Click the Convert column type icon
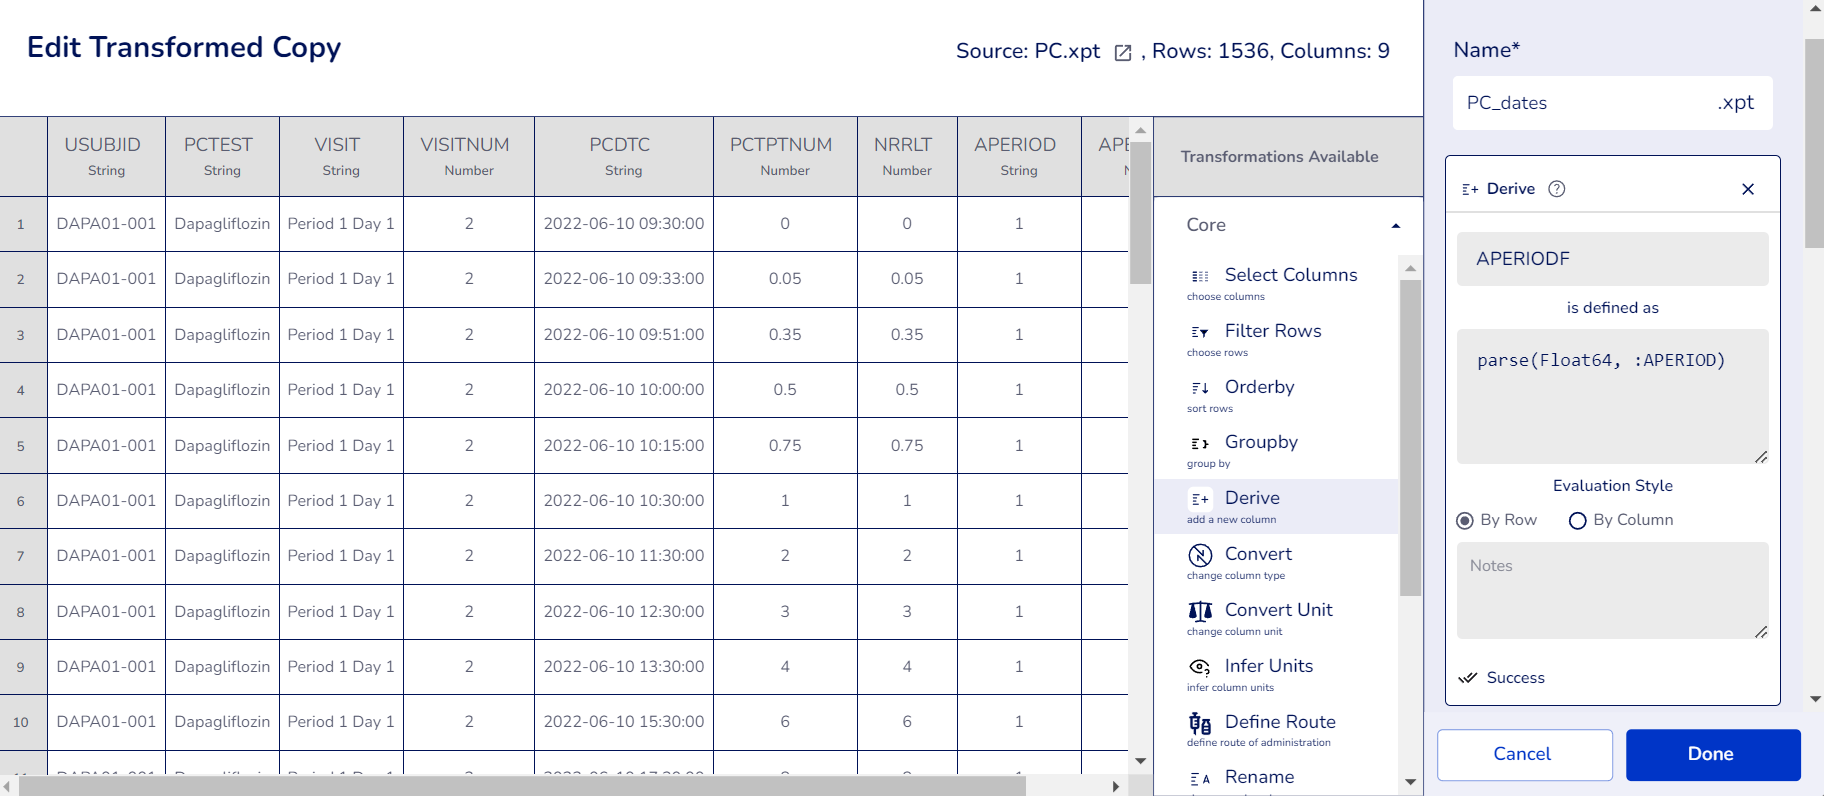 1200,555
